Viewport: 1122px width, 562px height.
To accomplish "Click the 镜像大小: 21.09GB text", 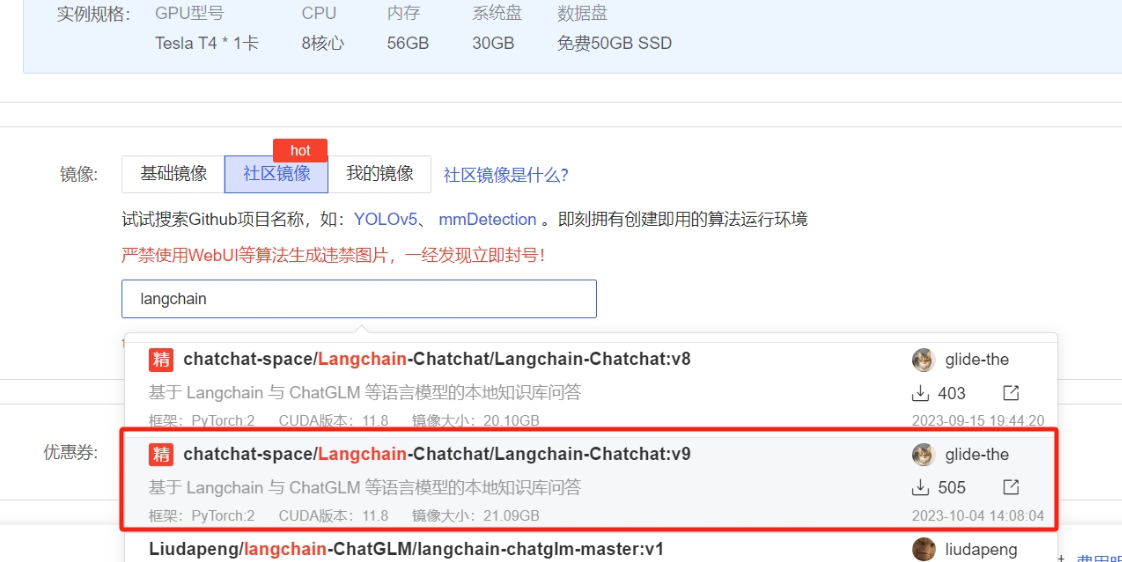I will point(476,515).
